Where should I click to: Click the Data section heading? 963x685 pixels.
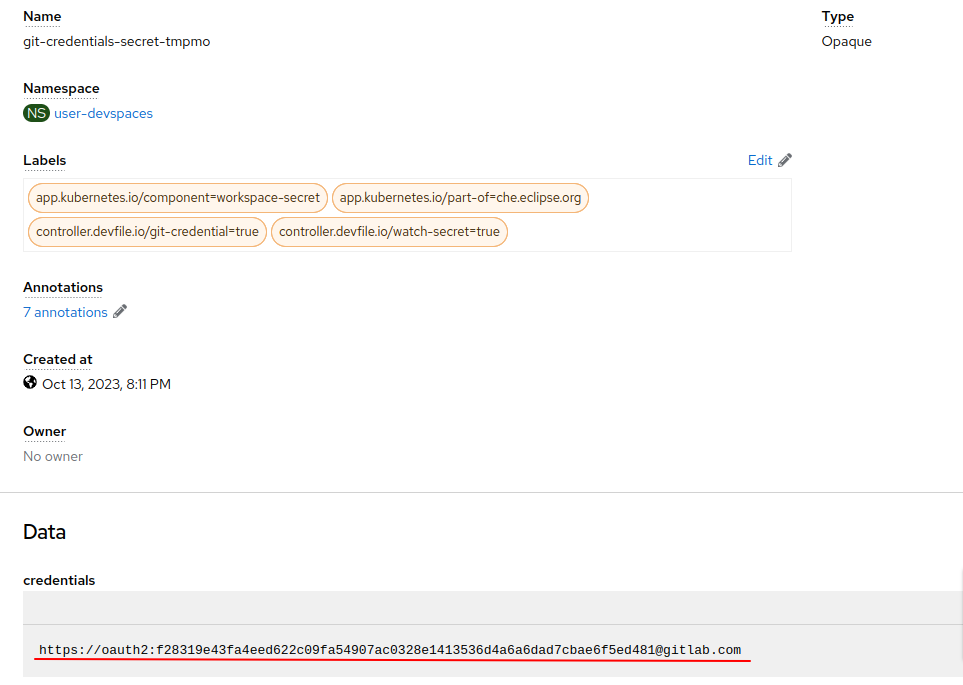coord(44,531)
